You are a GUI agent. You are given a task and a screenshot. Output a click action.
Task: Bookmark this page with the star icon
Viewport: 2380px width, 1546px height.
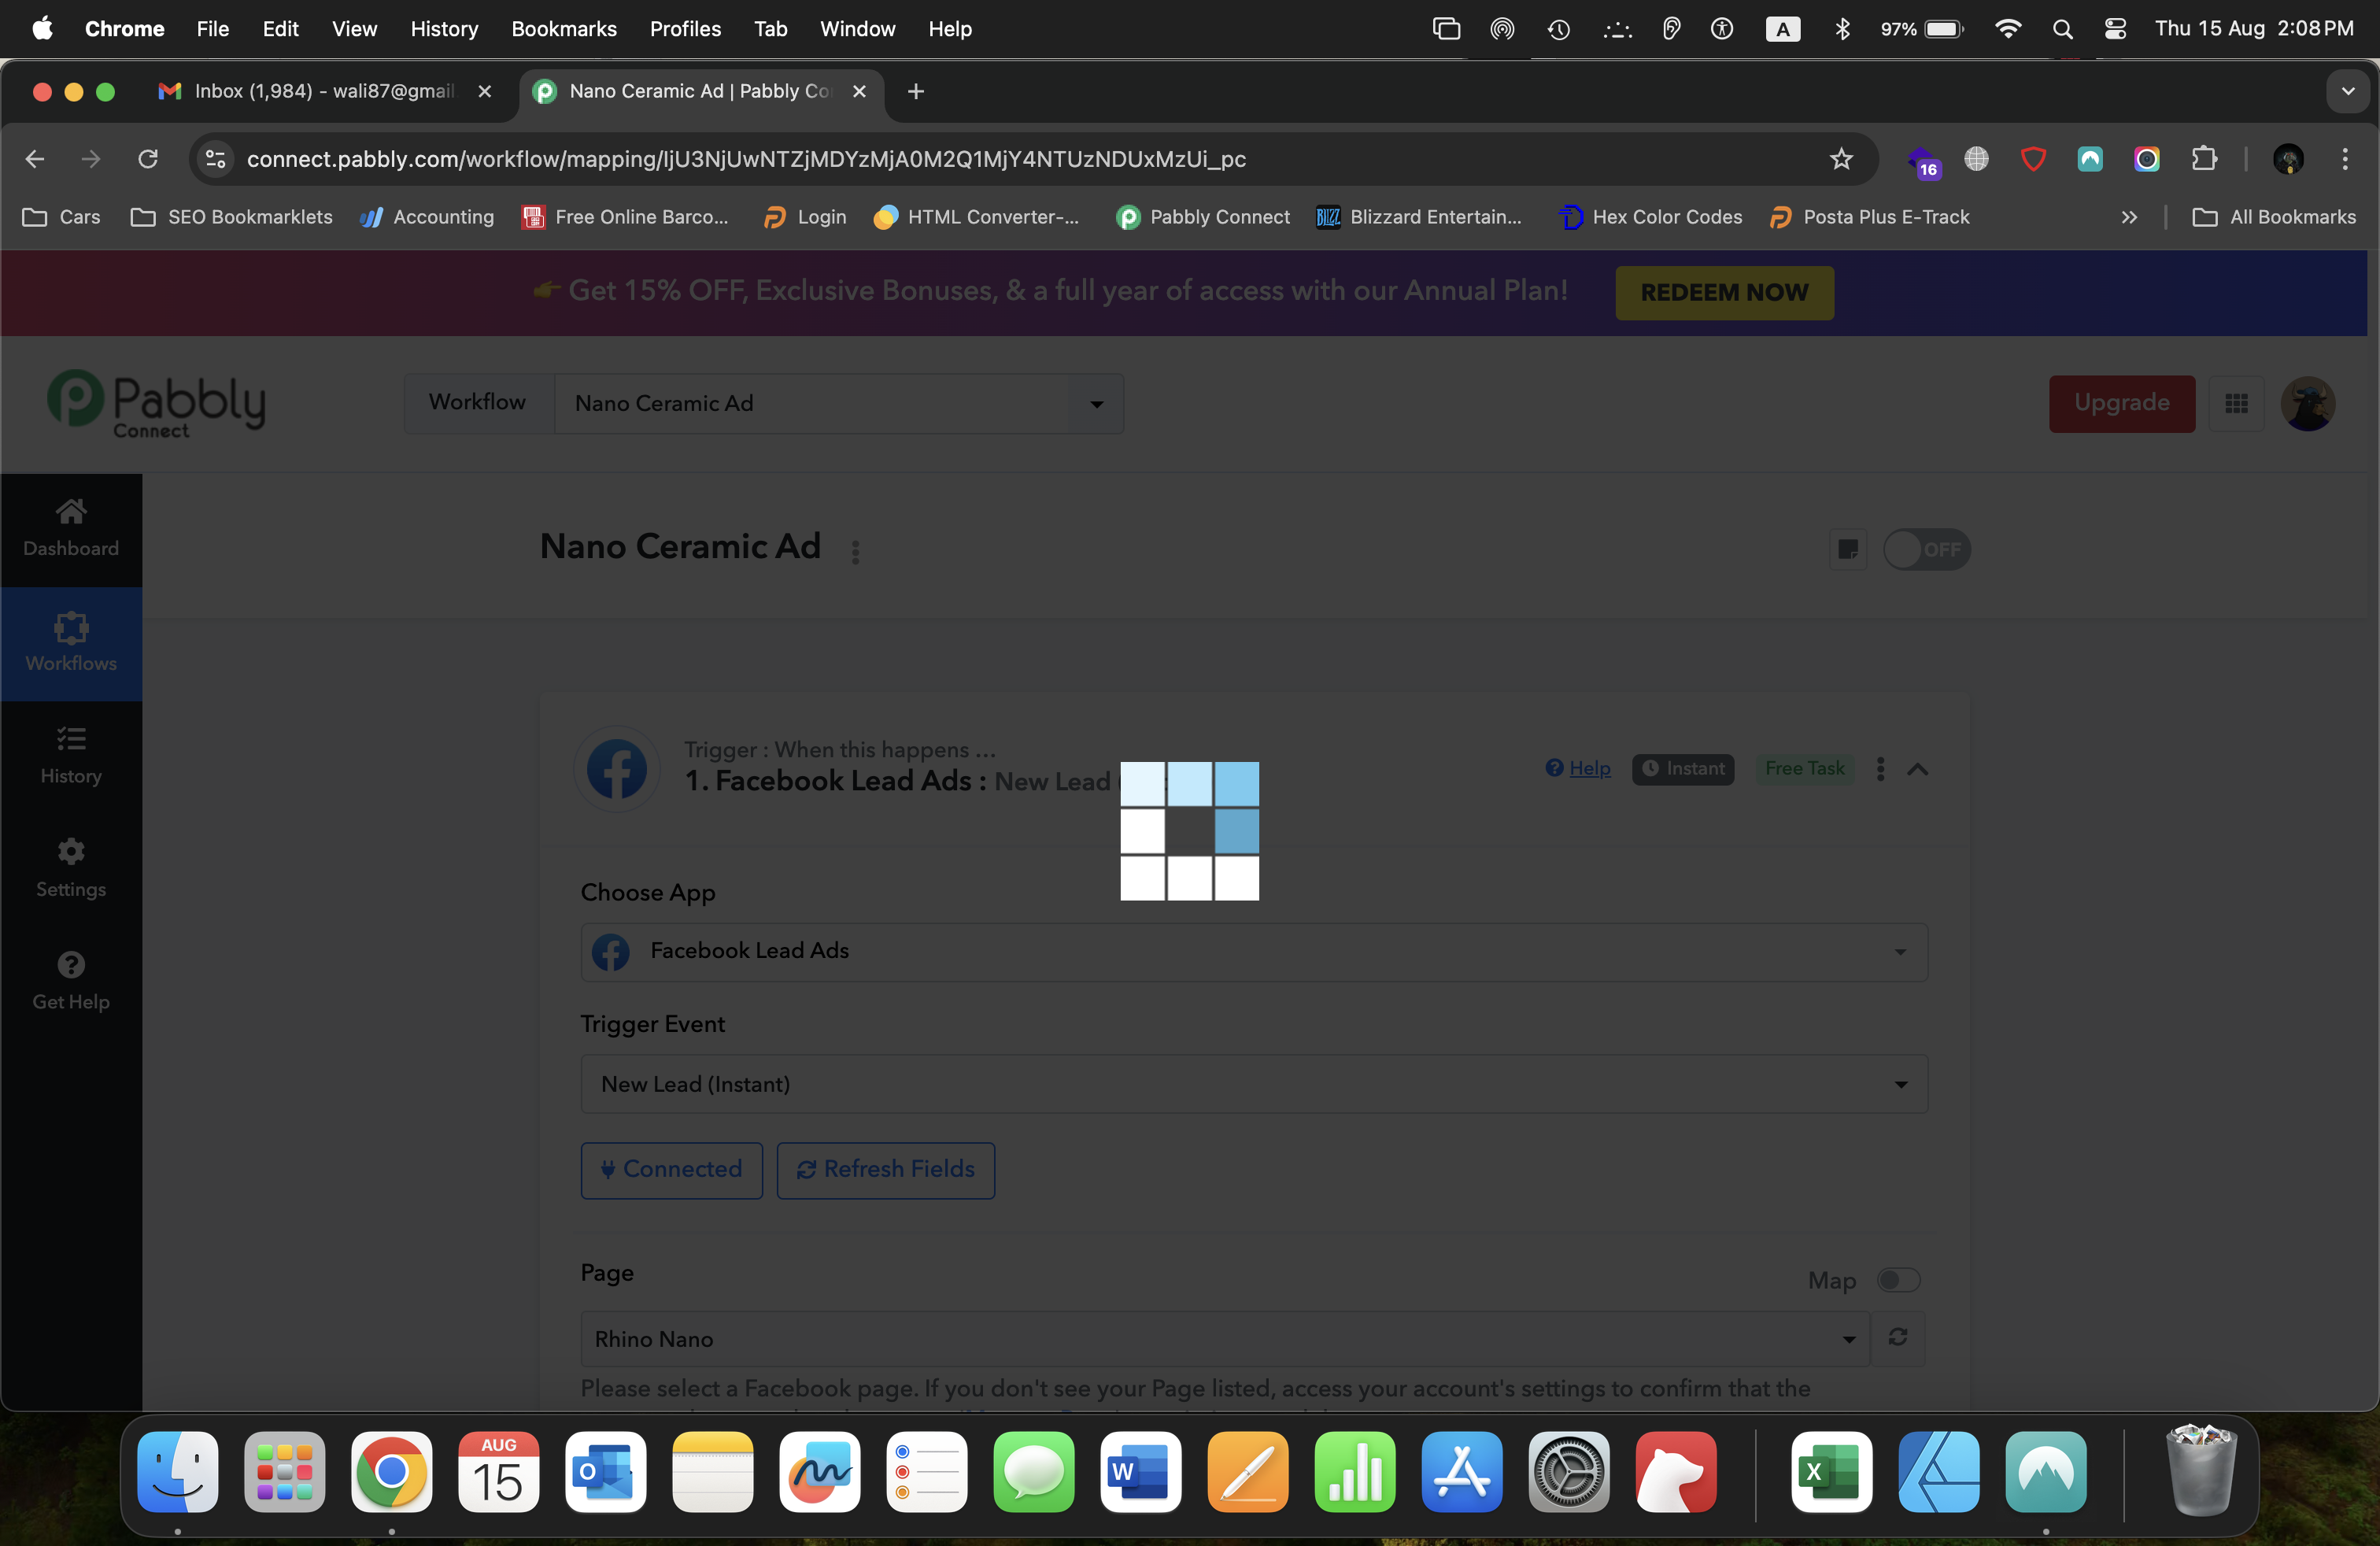[1841, 159]
